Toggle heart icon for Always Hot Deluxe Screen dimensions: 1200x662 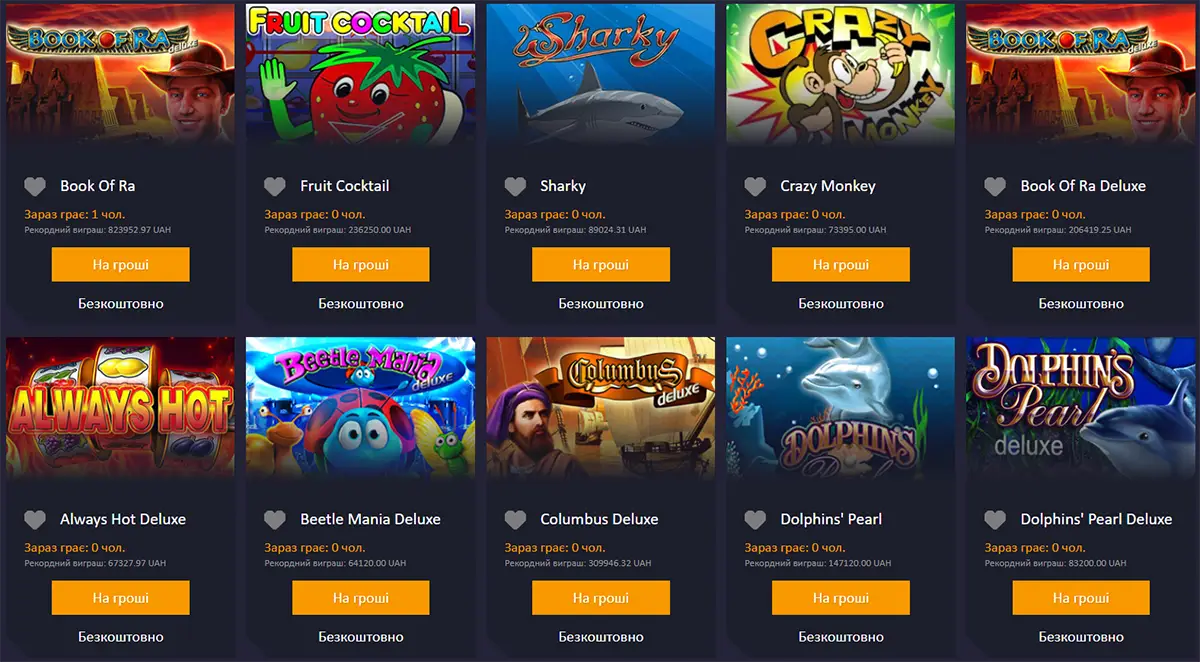[35, 520]
